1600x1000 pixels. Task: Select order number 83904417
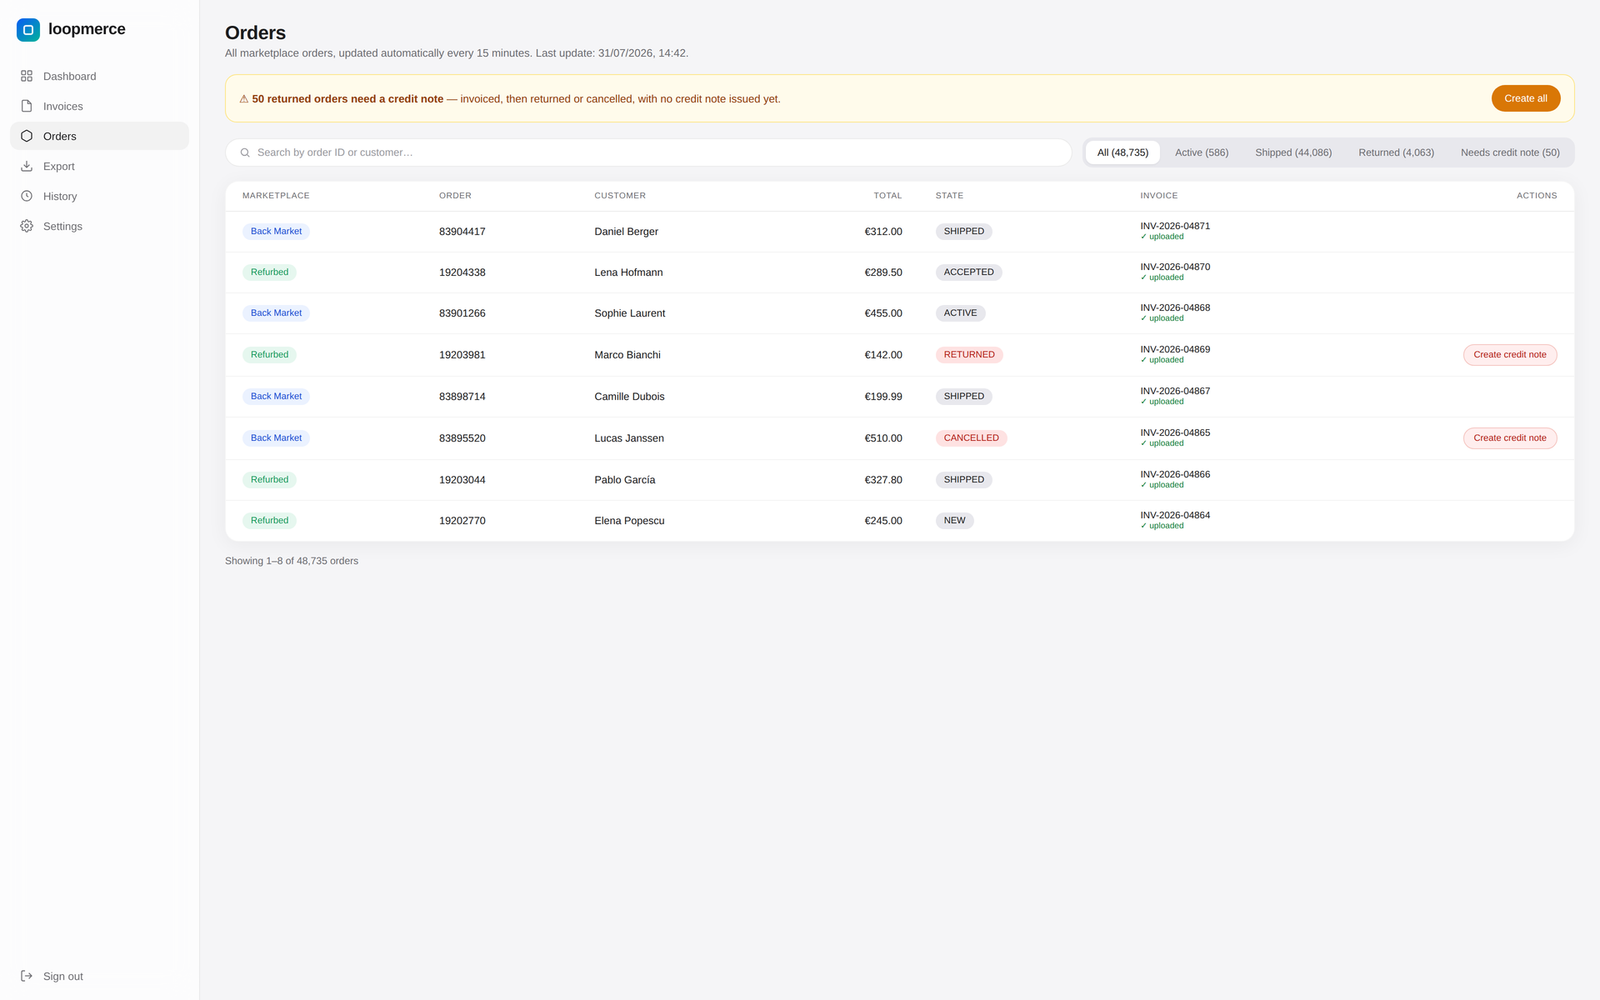462,232
